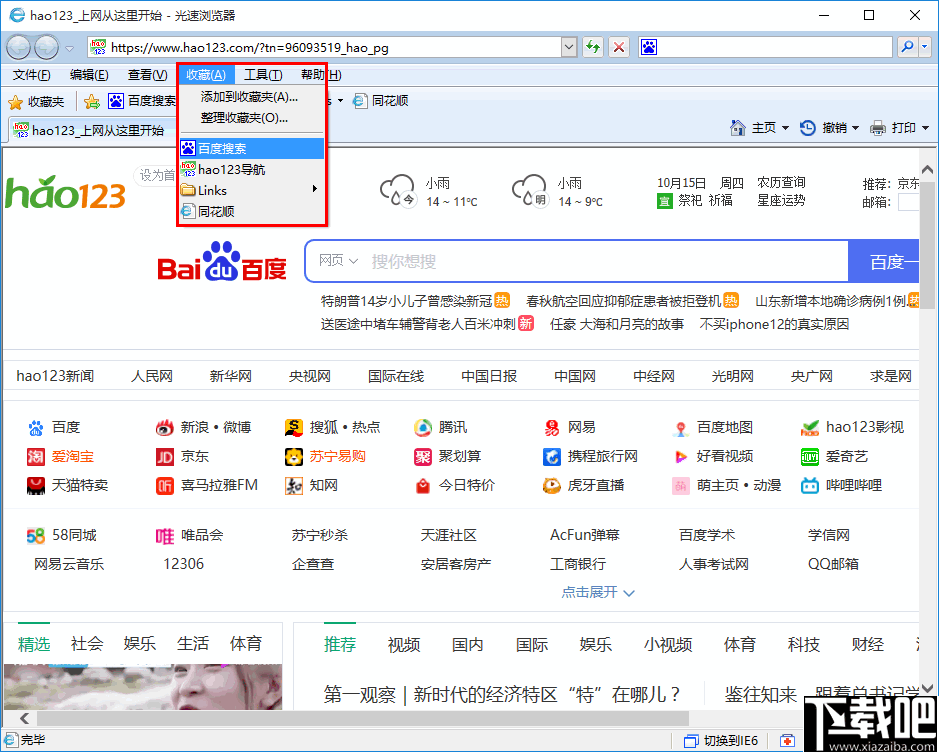The height and width of the screenshot is (752, 939).
Task: Switch to the 社会 news tab
Action: pyautogui.click(x=87, y=644)
